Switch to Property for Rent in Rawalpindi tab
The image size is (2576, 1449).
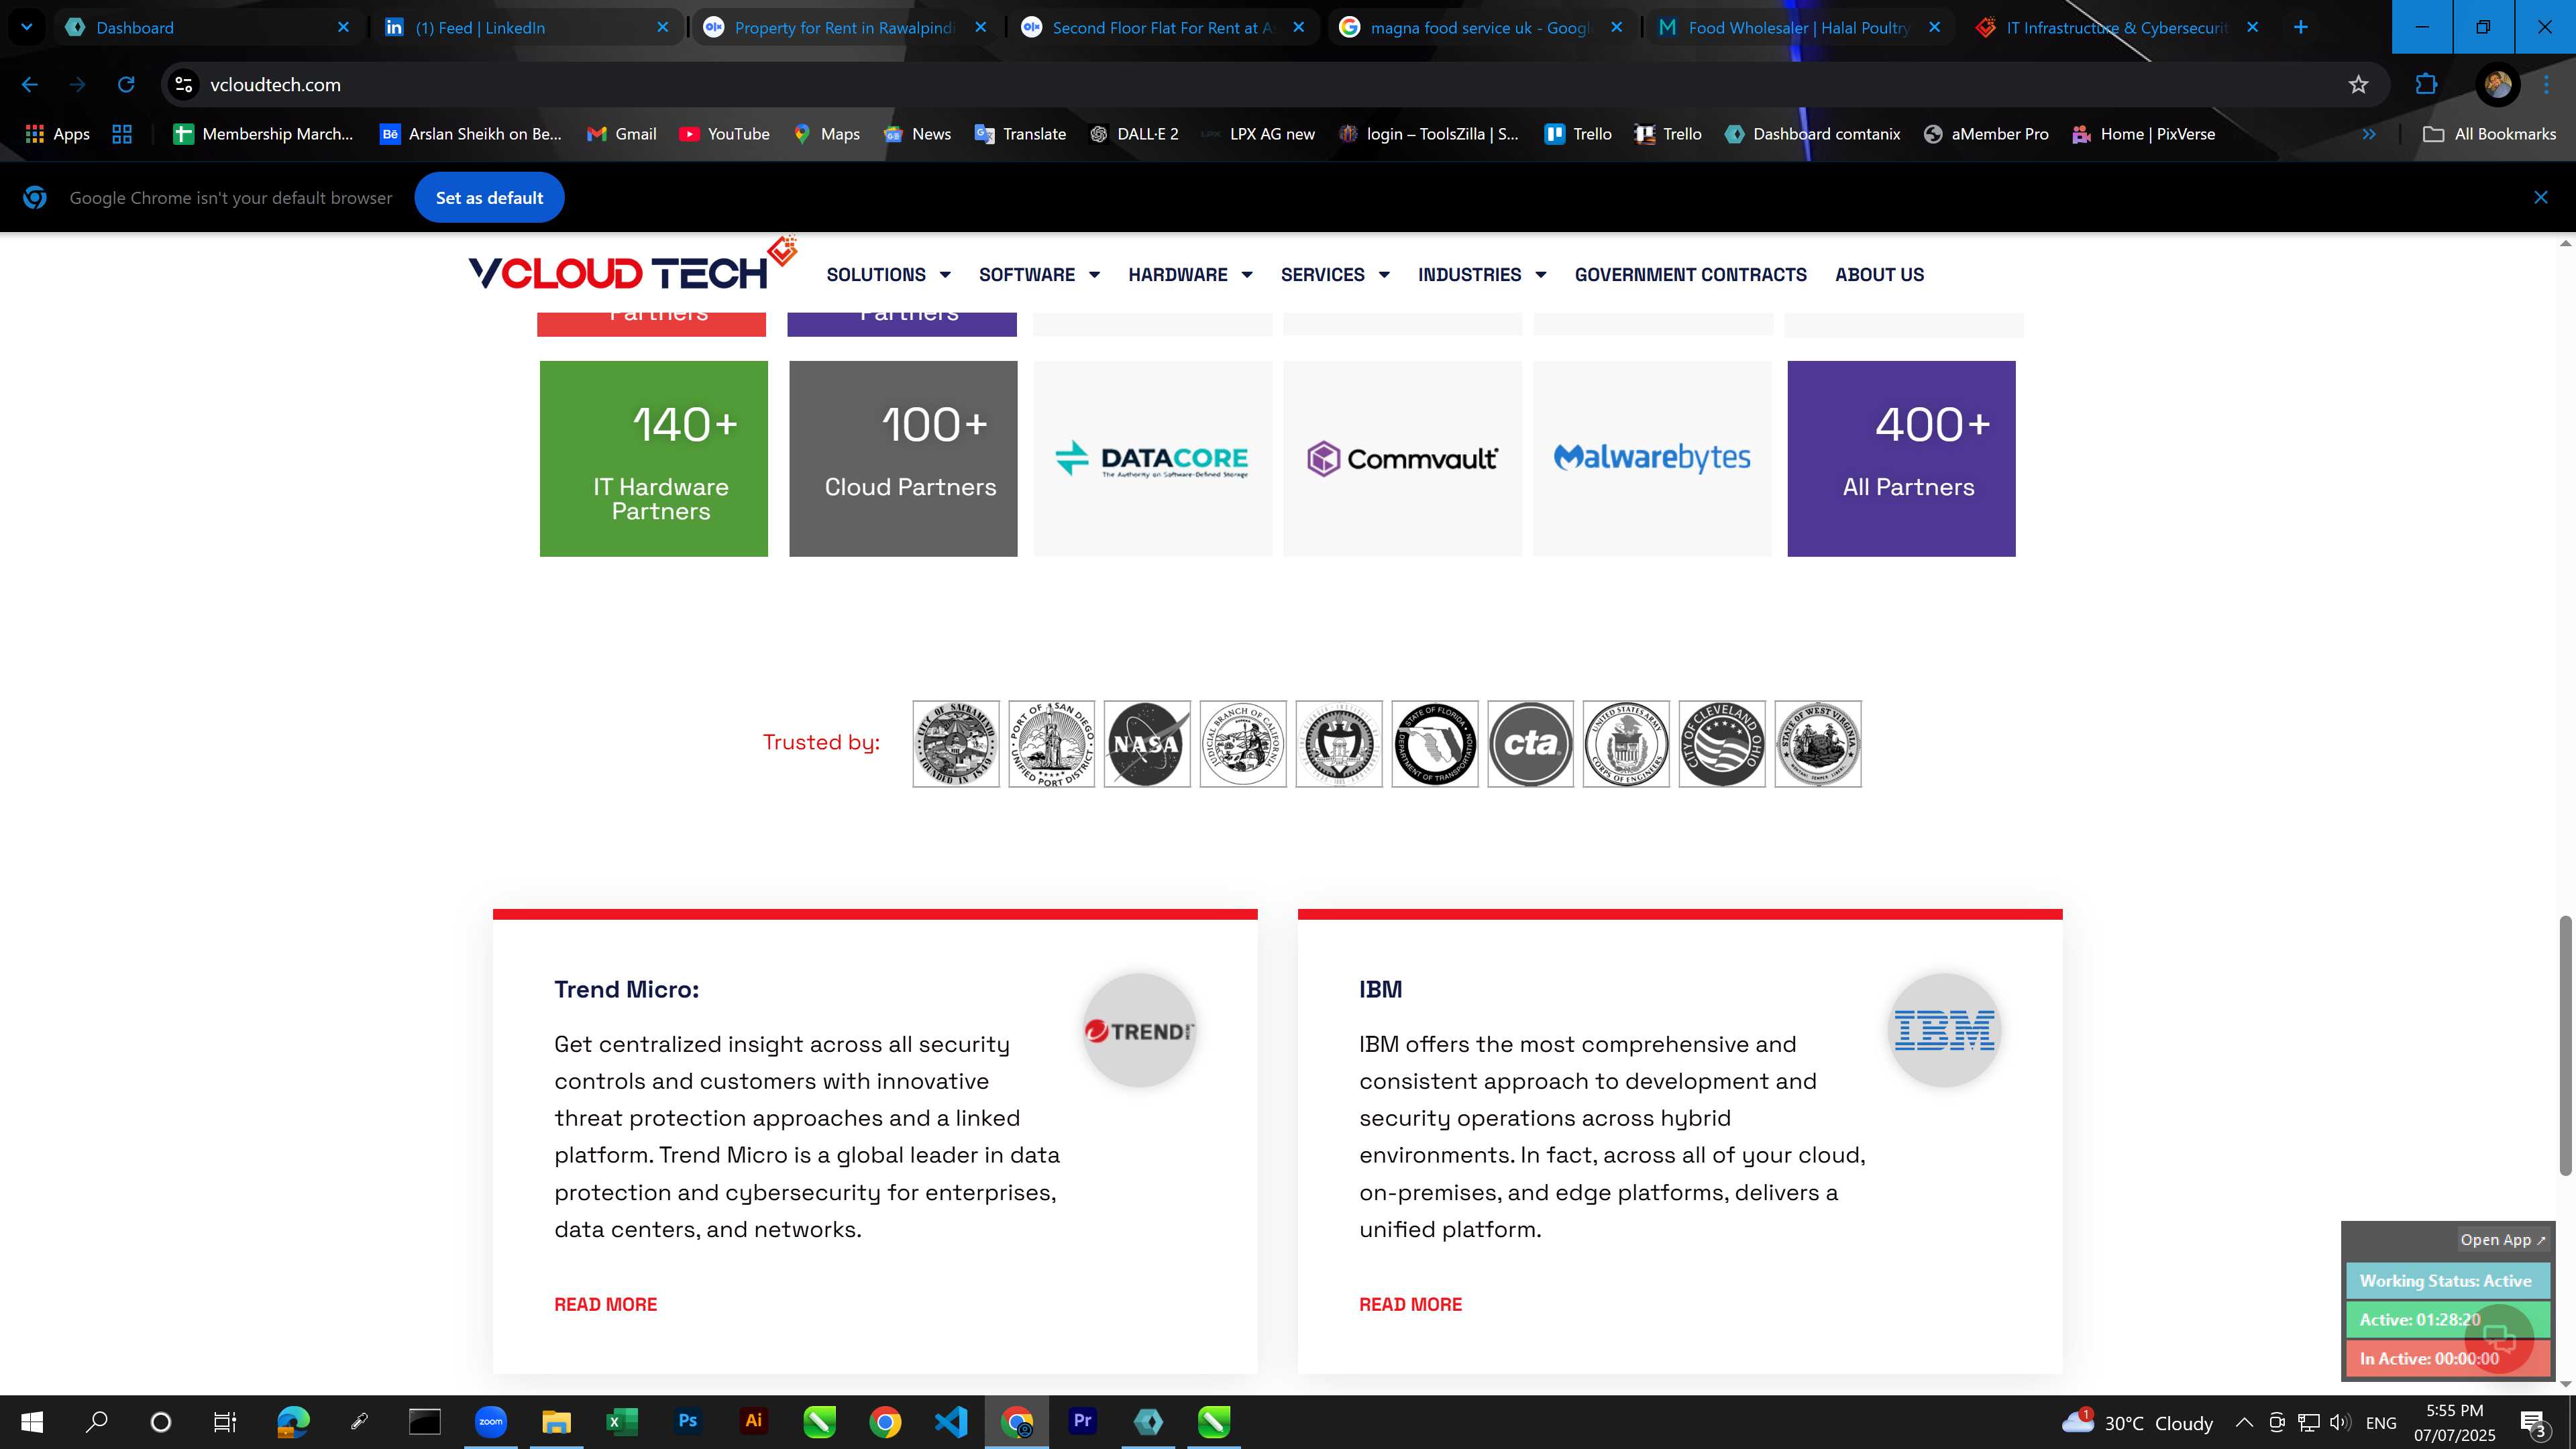(844, 27)
